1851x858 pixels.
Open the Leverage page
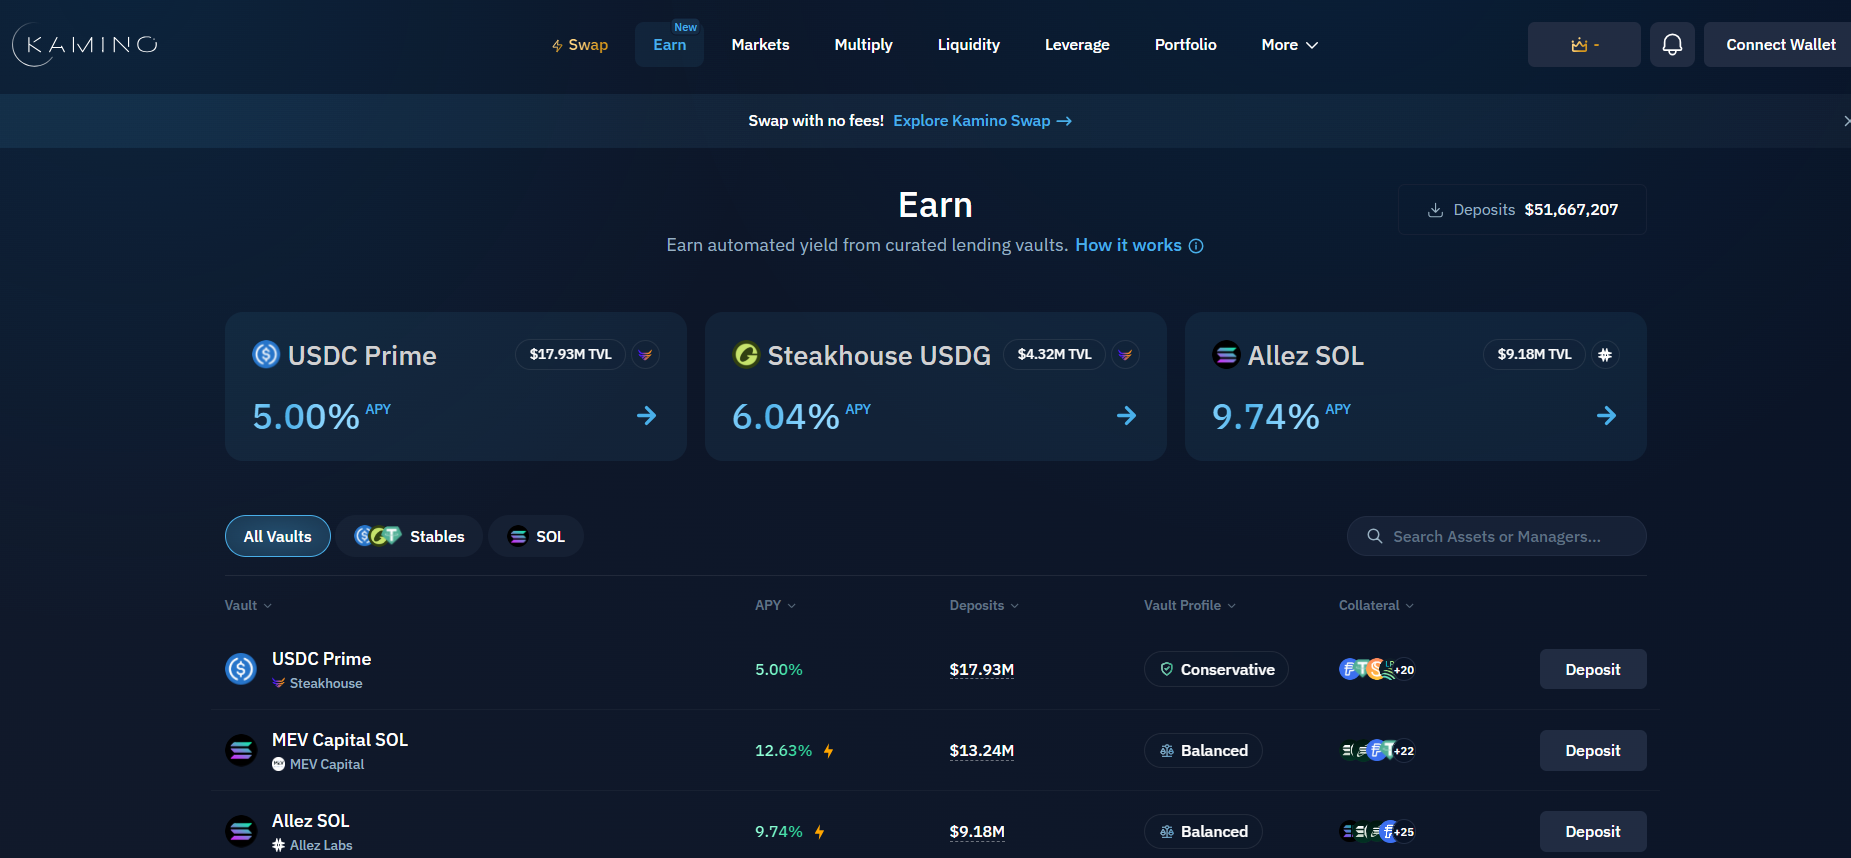point(1077,45)
